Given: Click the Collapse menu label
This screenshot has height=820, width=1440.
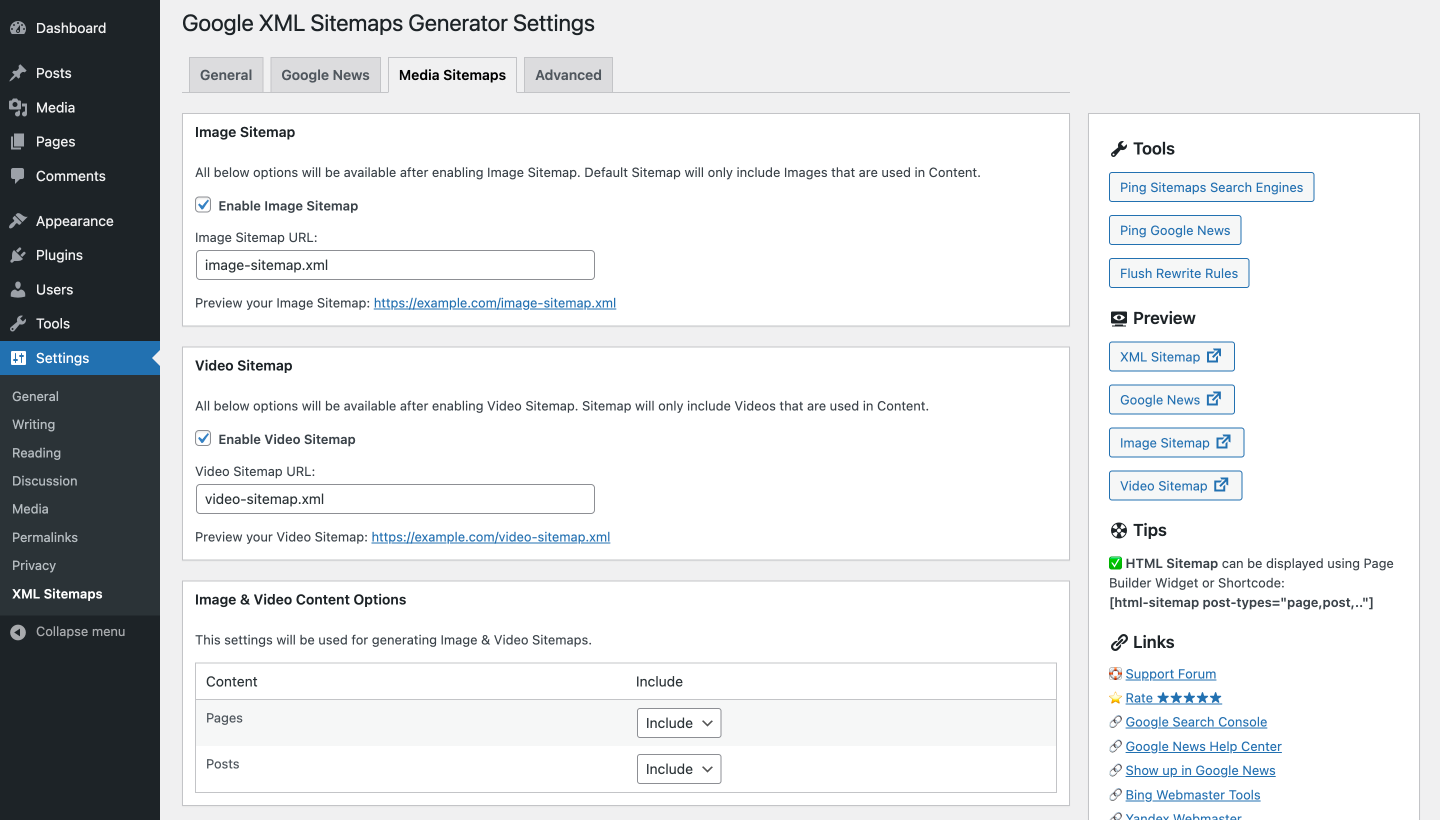Looking at the screenshot, I should [x=80, y=632].
